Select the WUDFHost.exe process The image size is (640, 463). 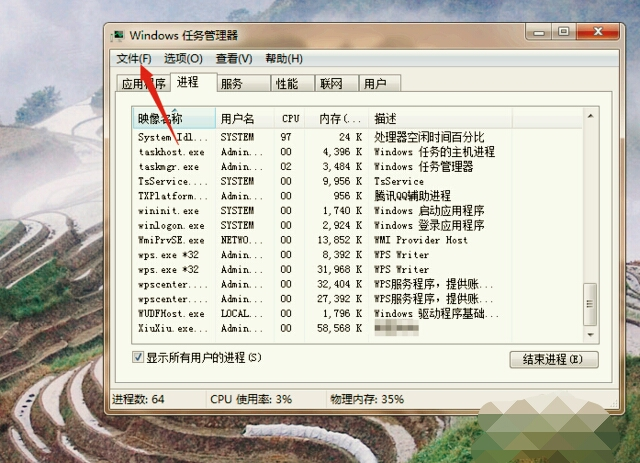358,314
